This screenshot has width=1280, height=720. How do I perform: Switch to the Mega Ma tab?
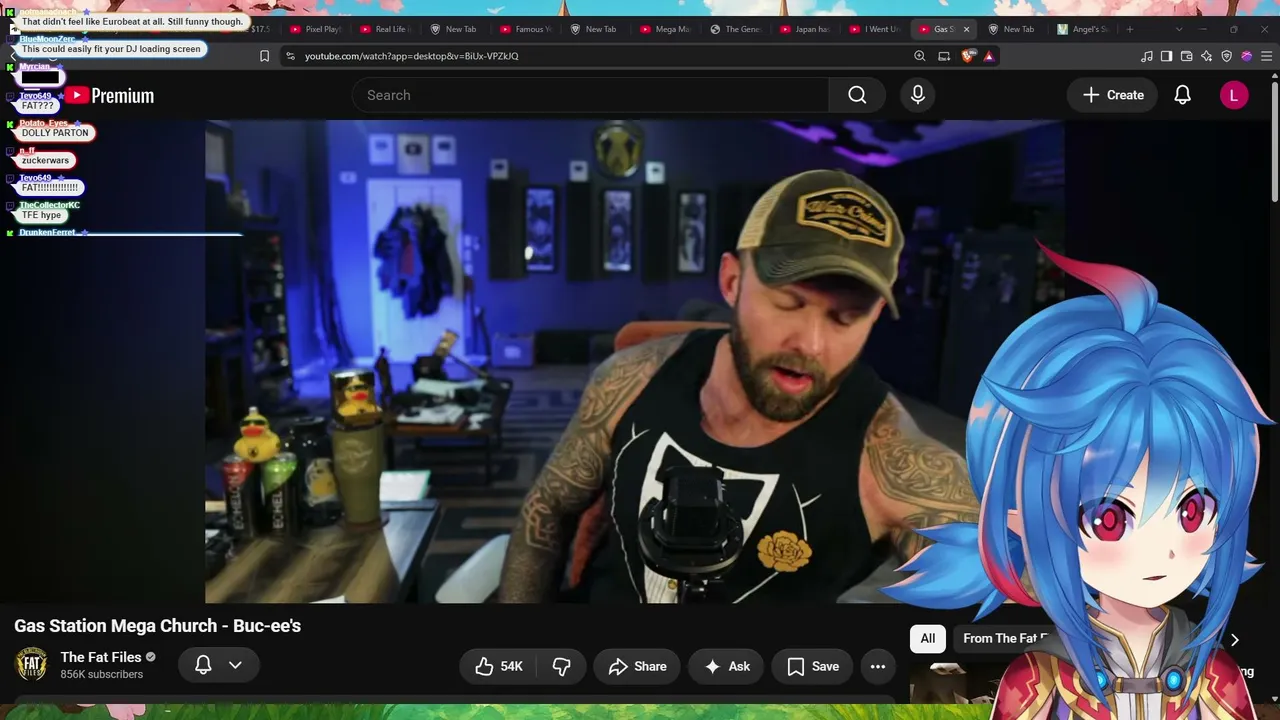pyautogui.click(x=665, y=29)
